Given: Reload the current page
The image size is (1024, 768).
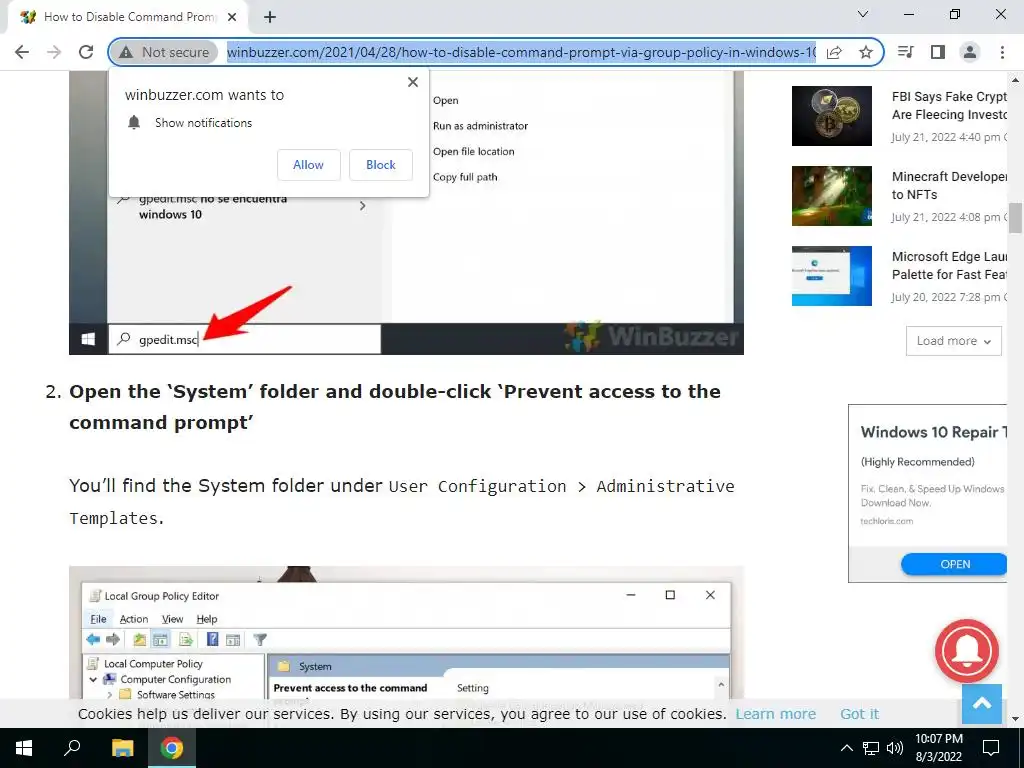Looking at the screenshot, I should click(x=86, y=52).
